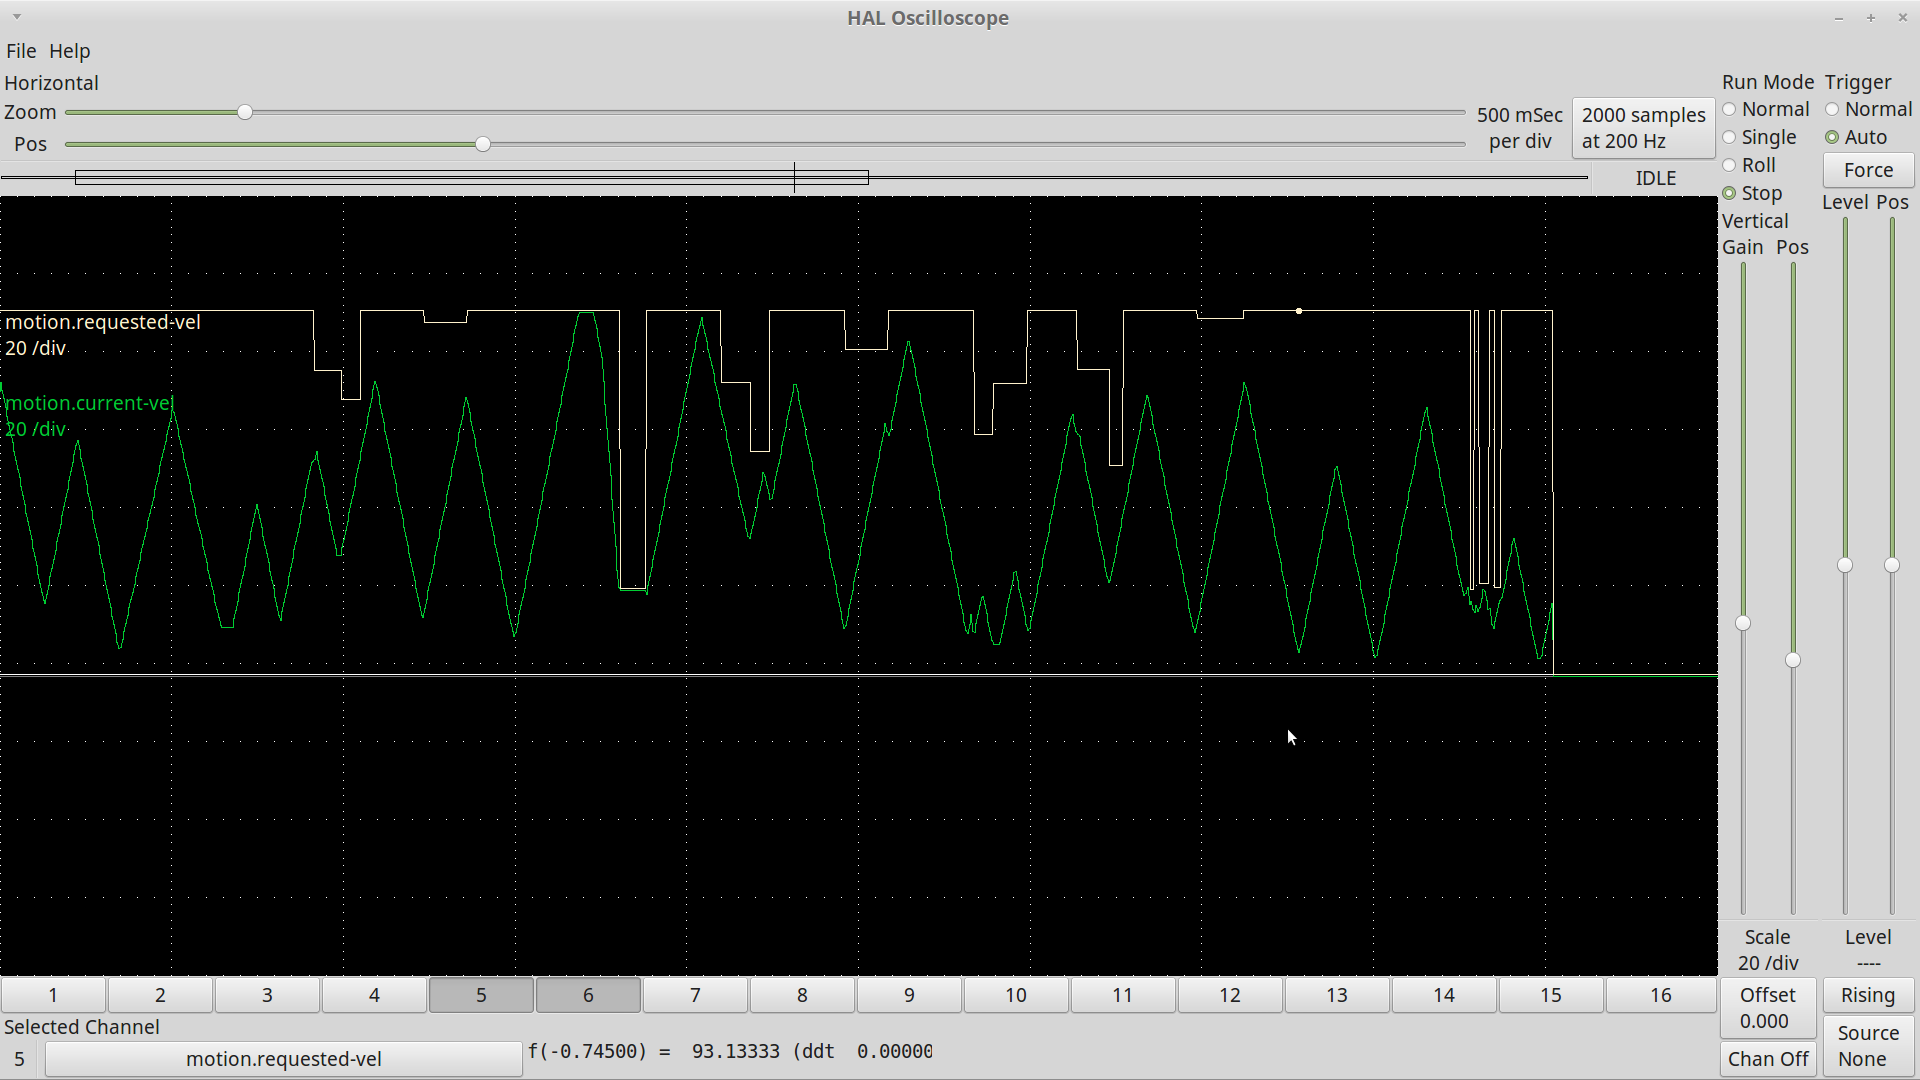Open the File menu
This screenshot has height=1080, width=1920.
click(x=20, y=50)
